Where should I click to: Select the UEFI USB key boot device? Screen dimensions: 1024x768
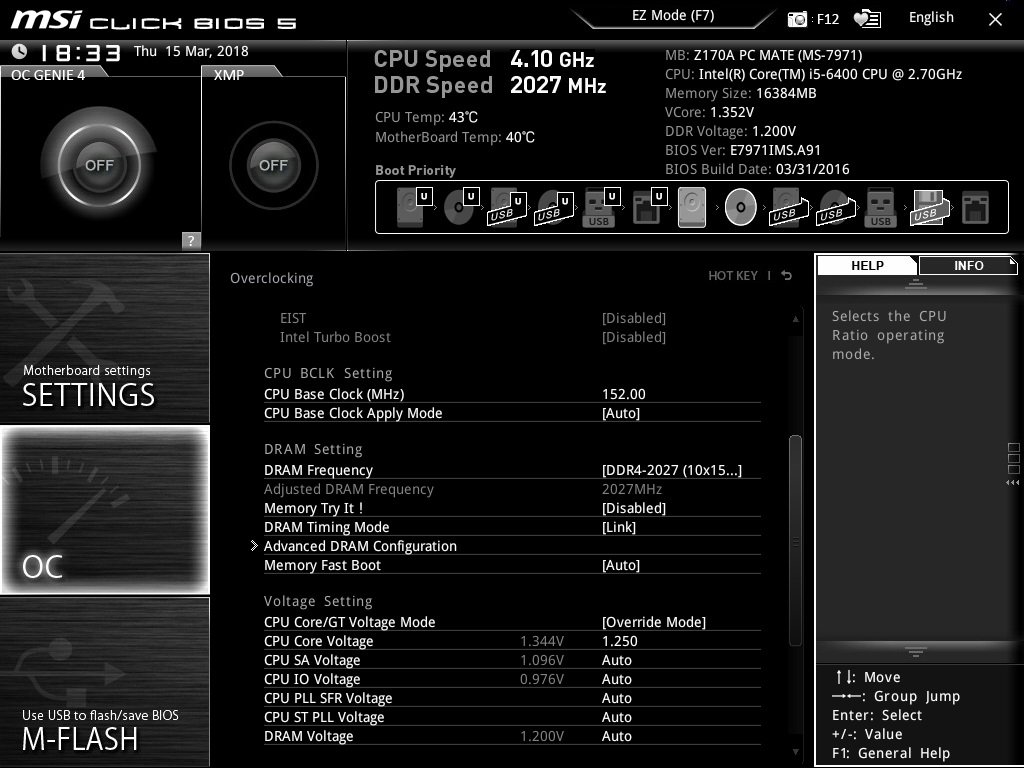pyautogui.click(x=600, y=207)
